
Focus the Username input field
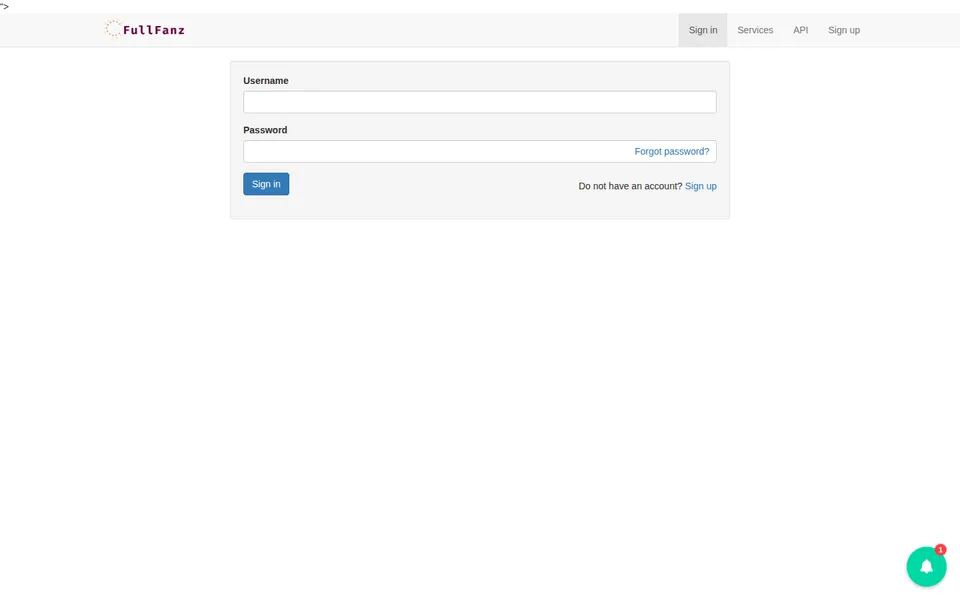point(479,102)
